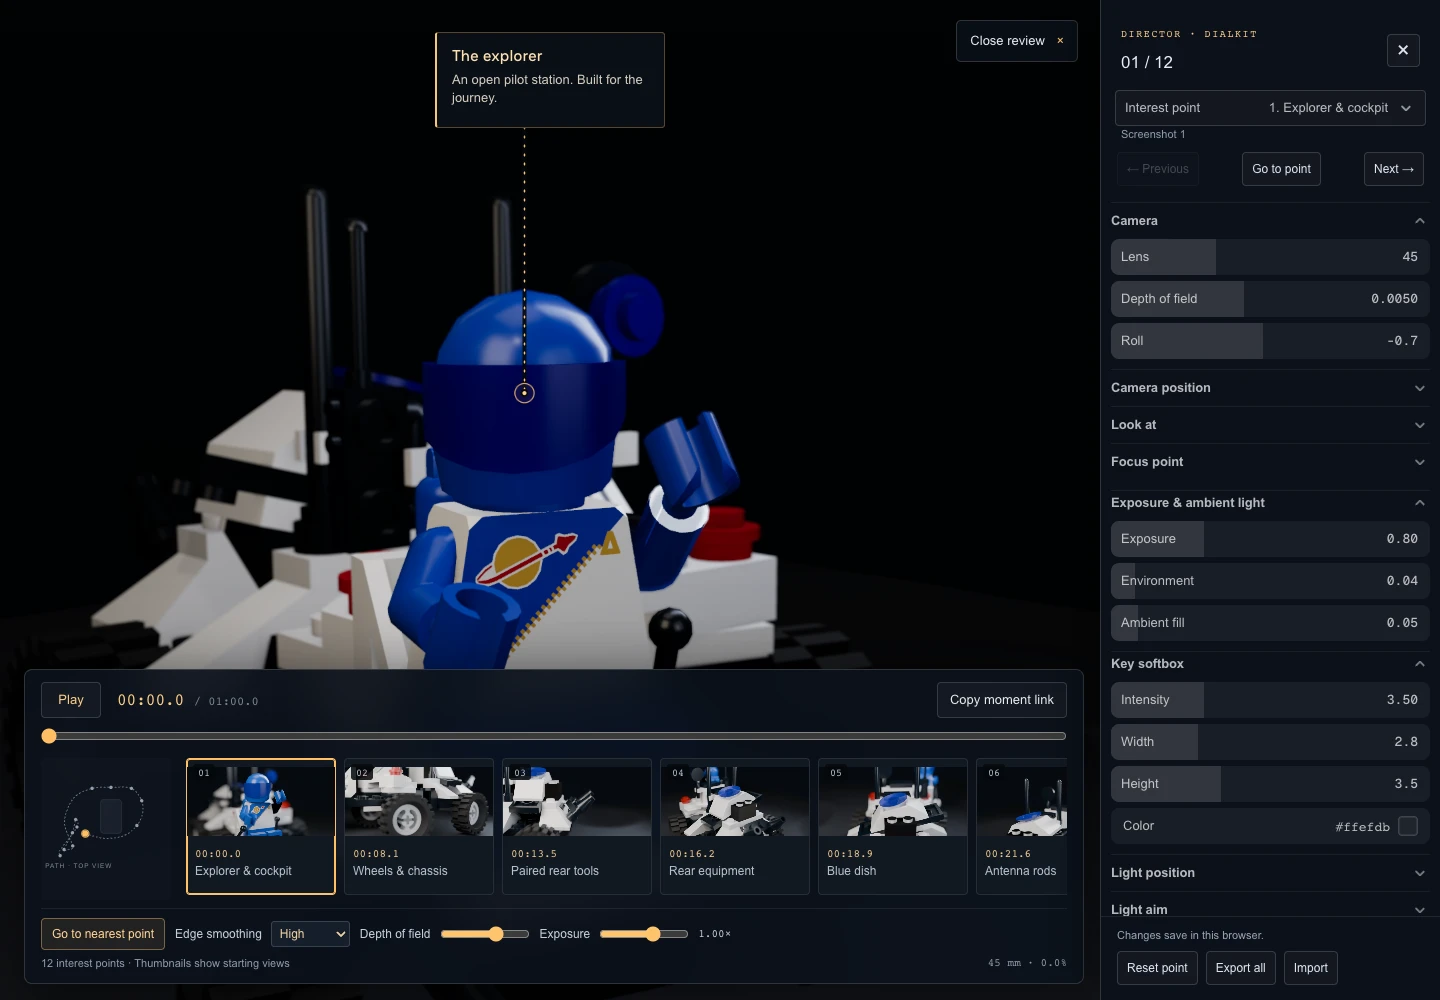Screen dimensions: 1440x1000
Task: Adjust the Lens slider
Action: tap(1270, 257)
